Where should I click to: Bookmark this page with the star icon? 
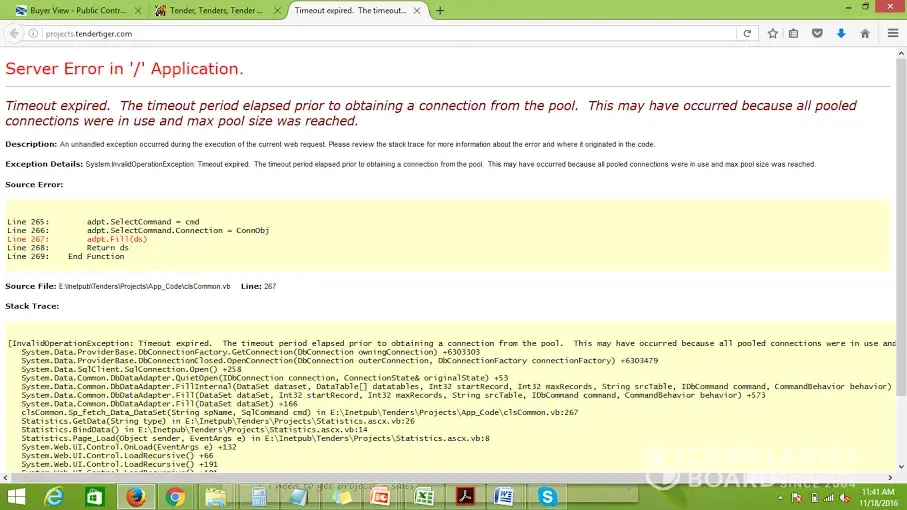pyautogui.click(x=773, y=33)
